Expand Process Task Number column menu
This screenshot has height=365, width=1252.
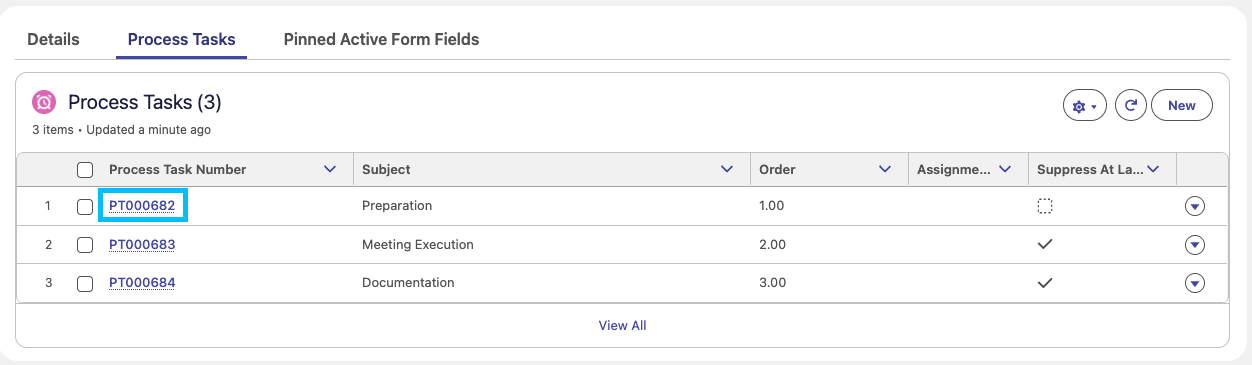(331, 170)
